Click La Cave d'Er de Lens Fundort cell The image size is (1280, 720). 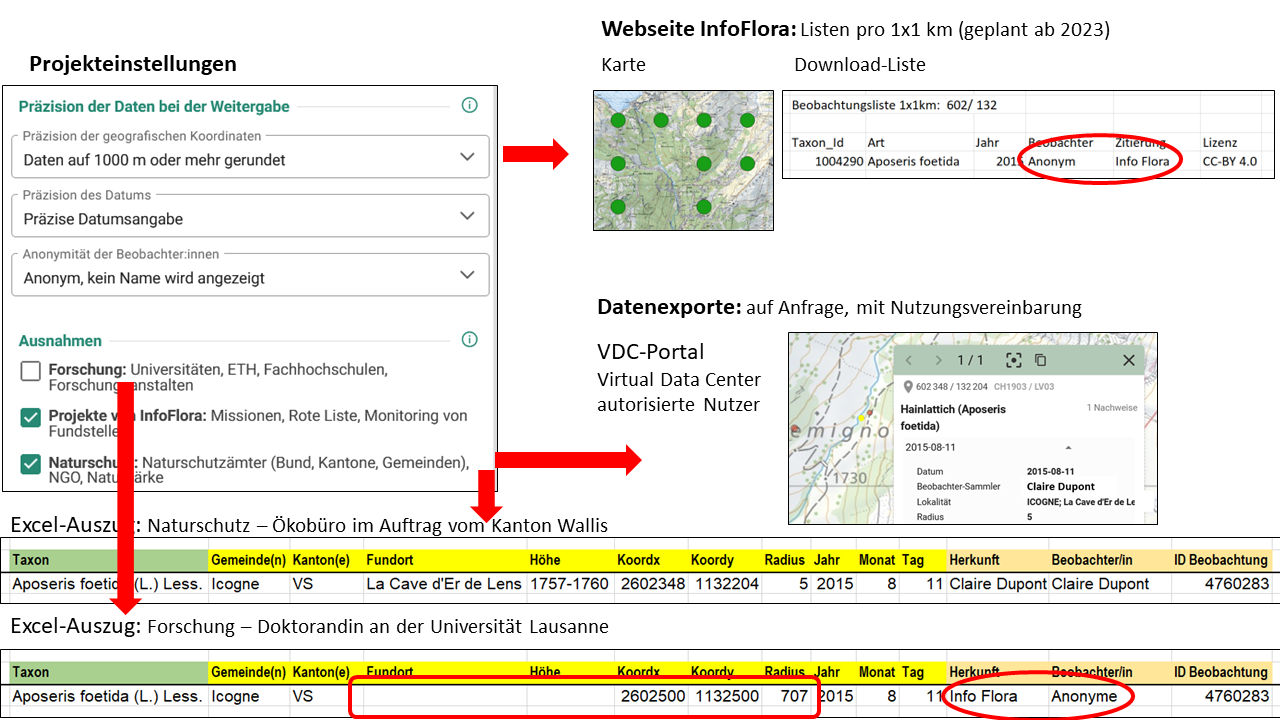443,583
